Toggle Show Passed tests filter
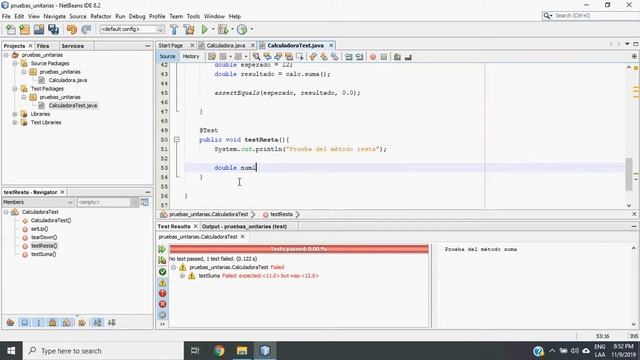Viewport: 640px width, 360px height. point(162,271)
